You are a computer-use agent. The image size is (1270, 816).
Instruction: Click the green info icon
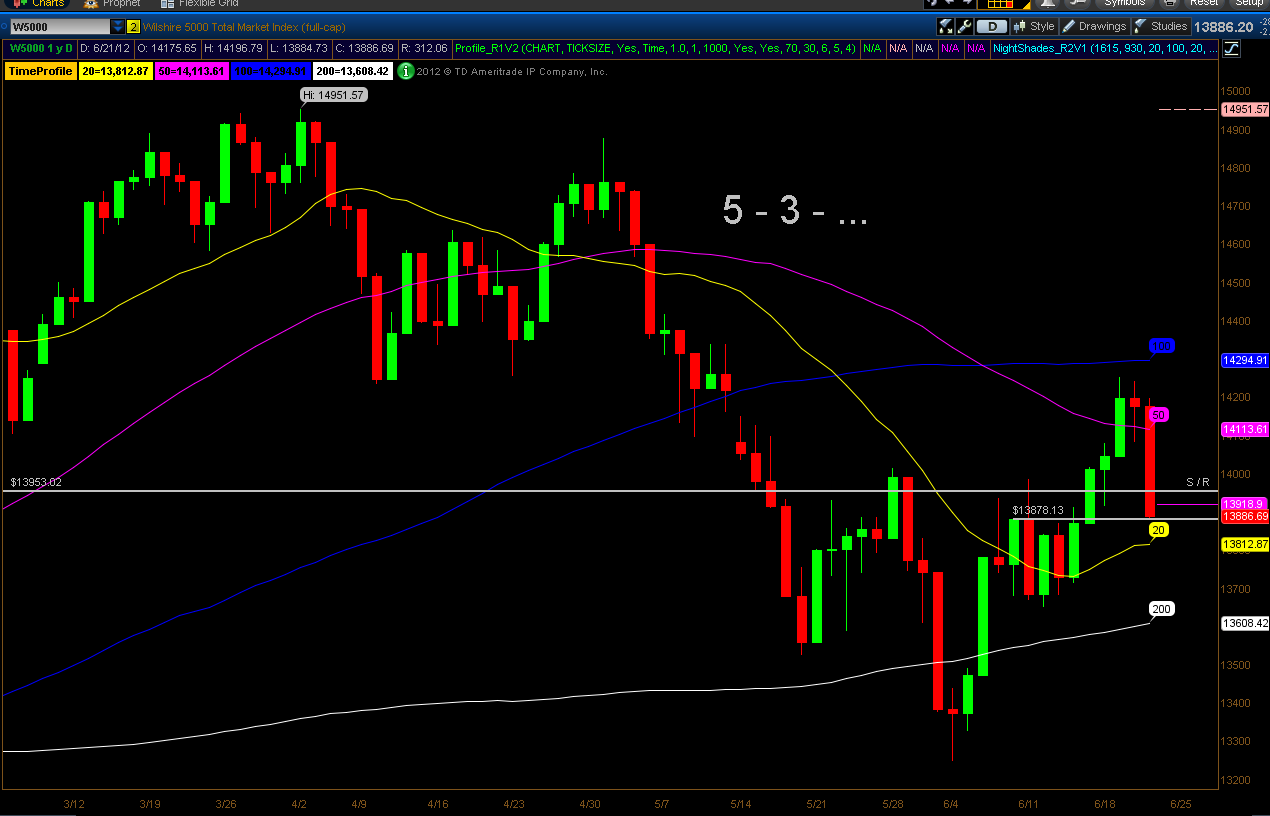pyautogui.click(x=405, y=71)
